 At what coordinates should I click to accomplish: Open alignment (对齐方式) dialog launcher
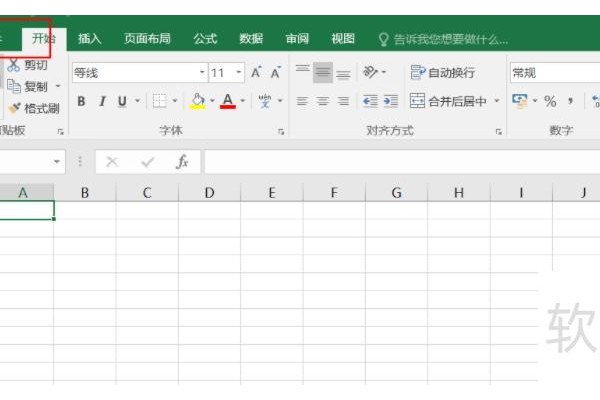pos(499,132)
